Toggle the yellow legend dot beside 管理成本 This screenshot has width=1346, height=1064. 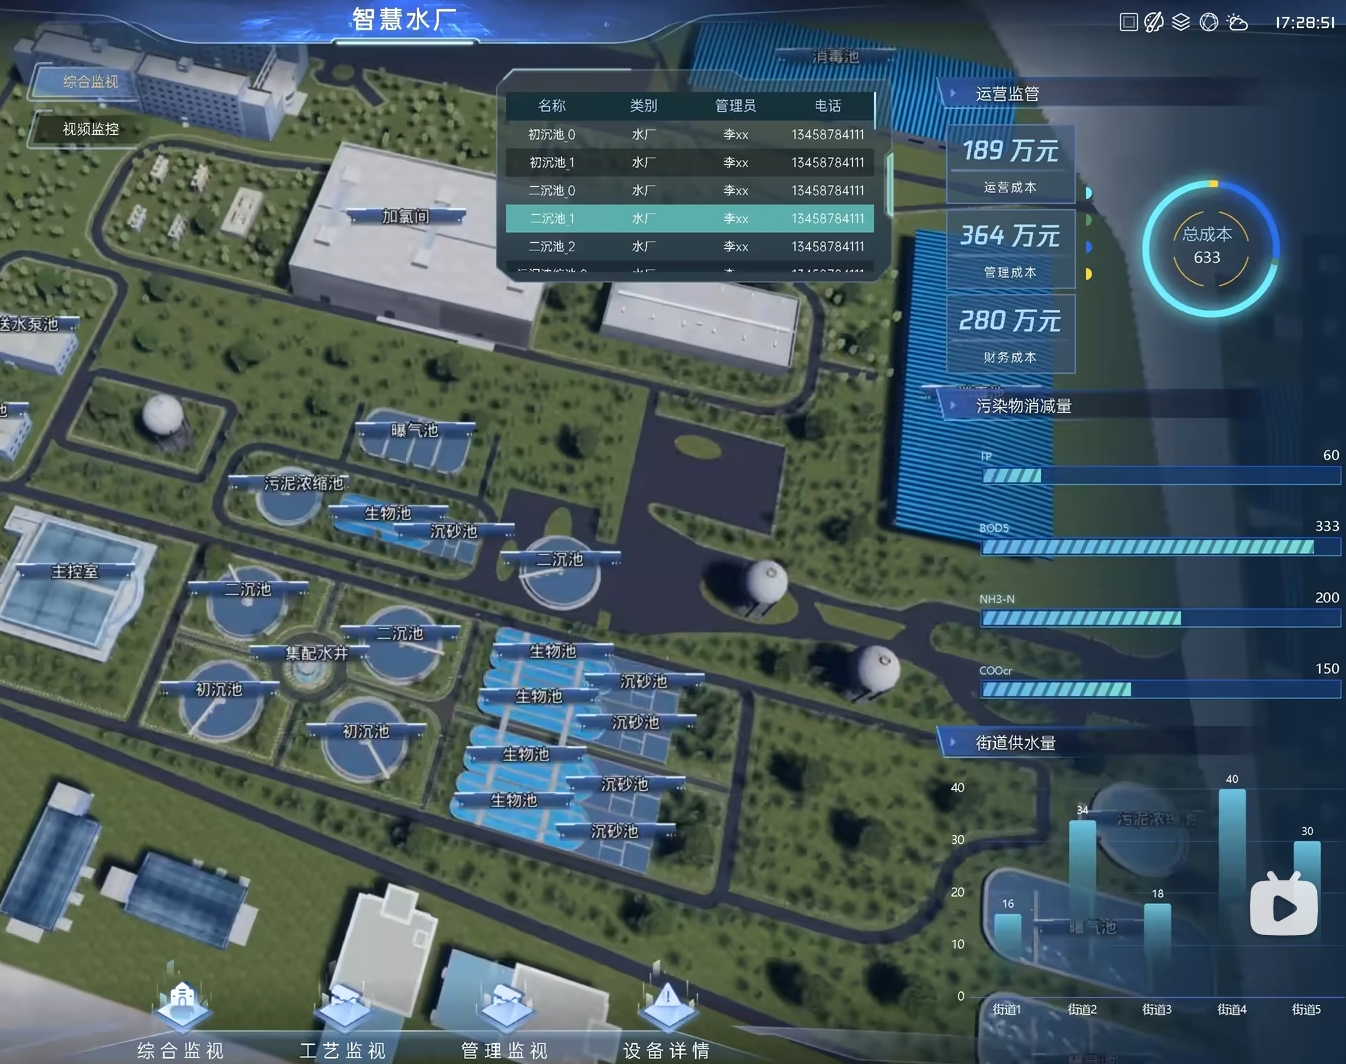(x=1088, y=273)
